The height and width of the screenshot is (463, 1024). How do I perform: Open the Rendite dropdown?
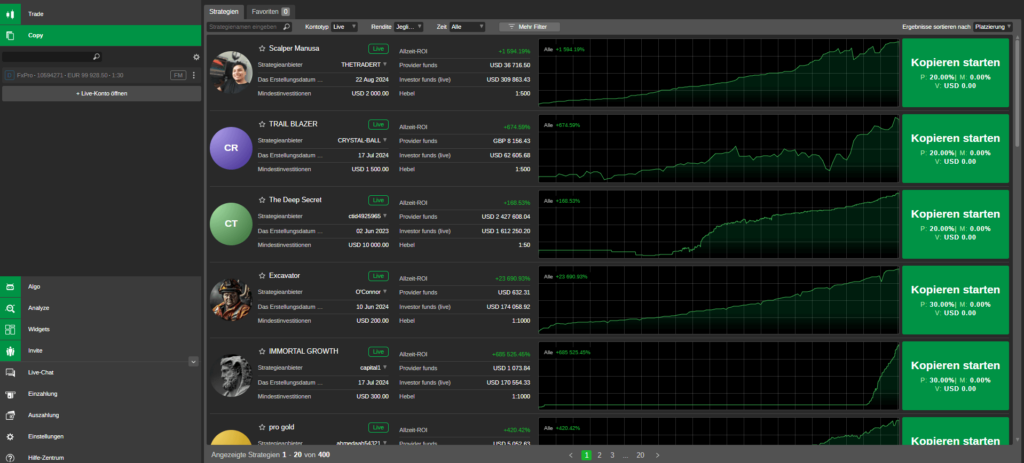pyautogui.click(x=409, y=27)
